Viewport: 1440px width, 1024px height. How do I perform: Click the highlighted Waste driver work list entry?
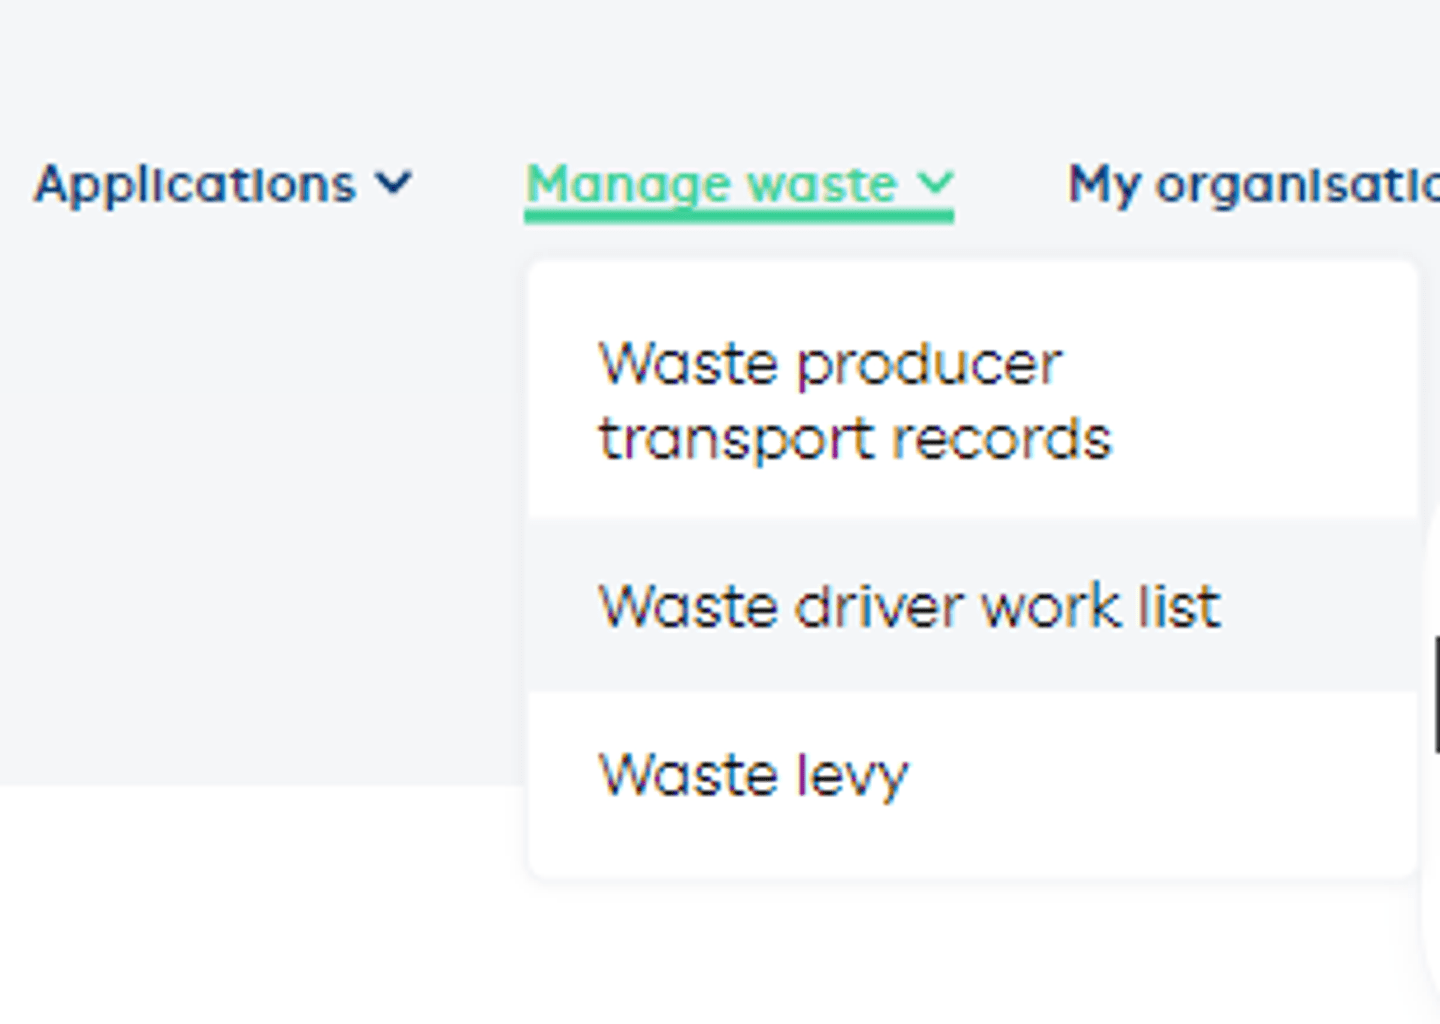tap(910, 605)
